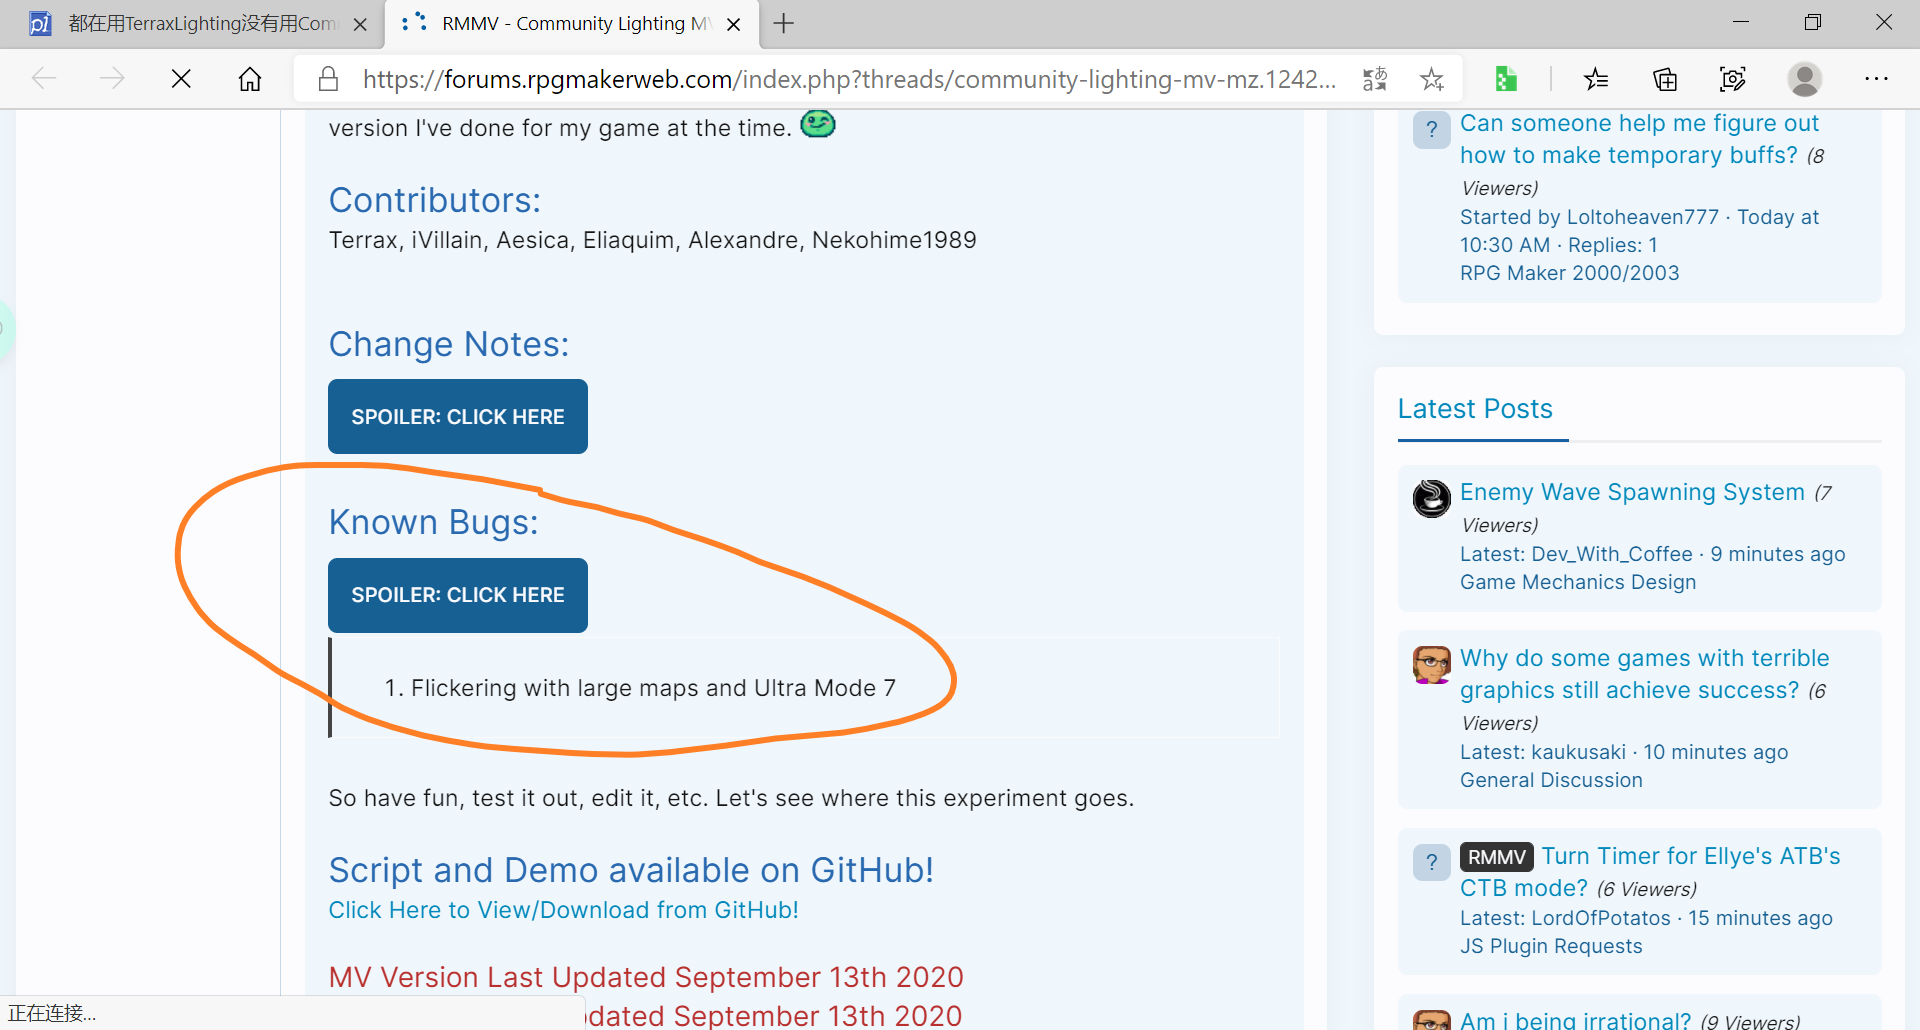The width and height of the screenshot is (1920, 1030).
Task: View Loltoheaven777 user profile
Action: pyautogui.click(x=1643, y=217)
